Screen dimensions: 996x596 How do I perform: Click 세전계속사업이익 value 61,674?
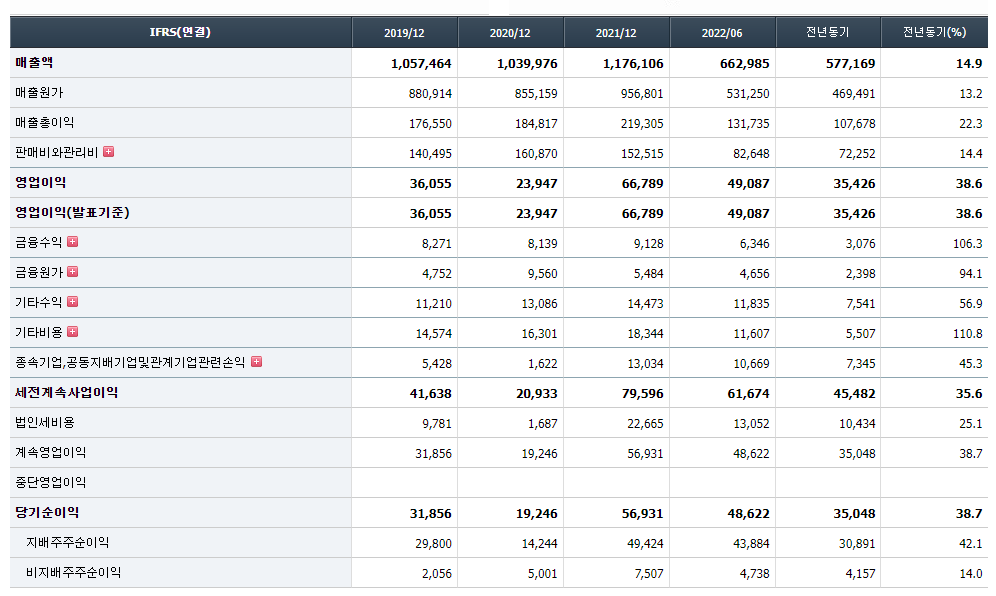pos(748,394)
